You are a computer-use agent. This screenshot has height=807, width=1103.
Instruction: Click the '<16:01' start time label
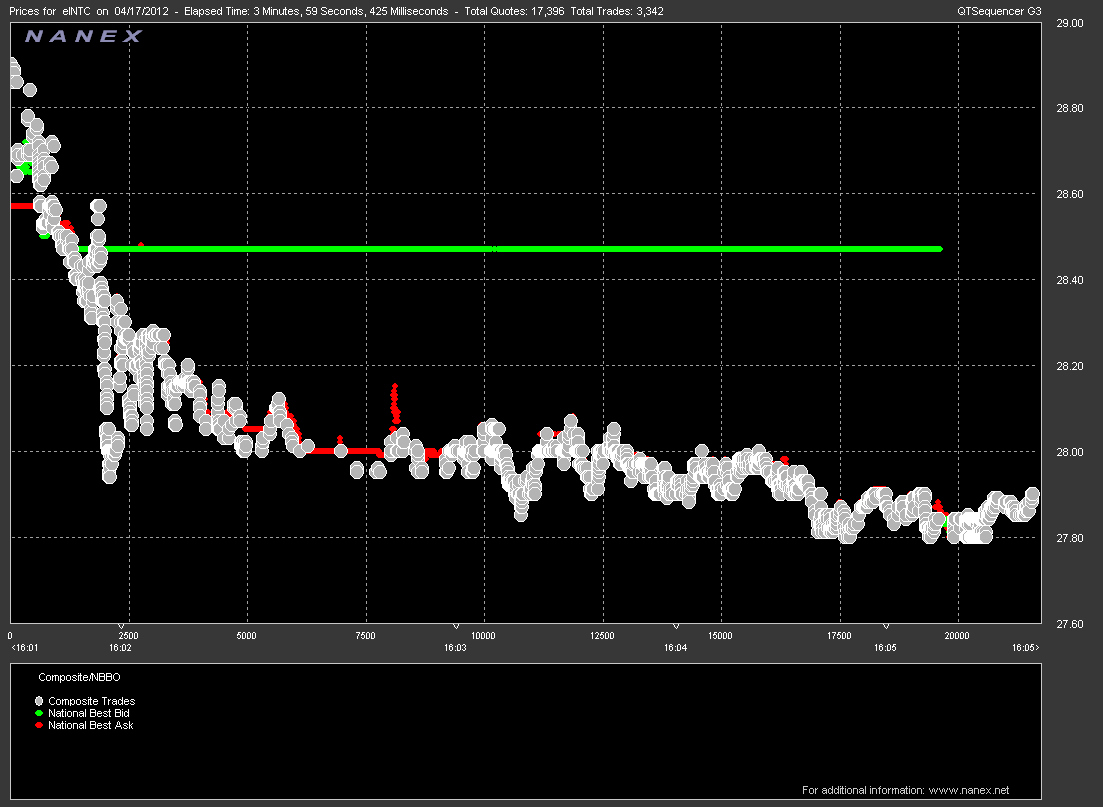tap(25, 647)
